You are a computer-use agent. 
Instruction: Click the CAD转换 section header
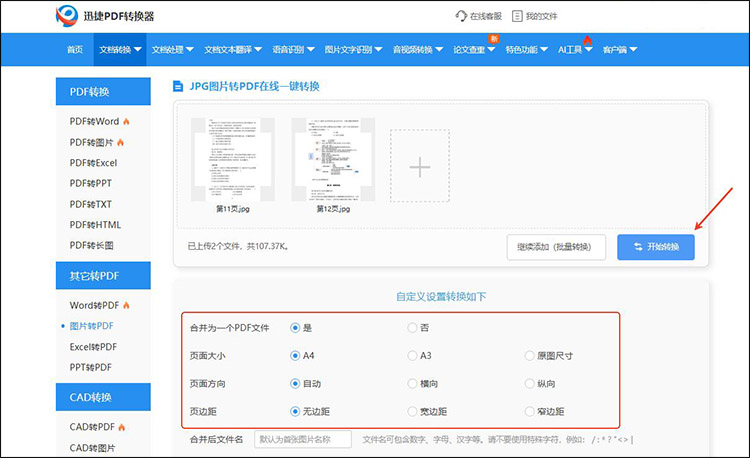[x=103, y=397]
